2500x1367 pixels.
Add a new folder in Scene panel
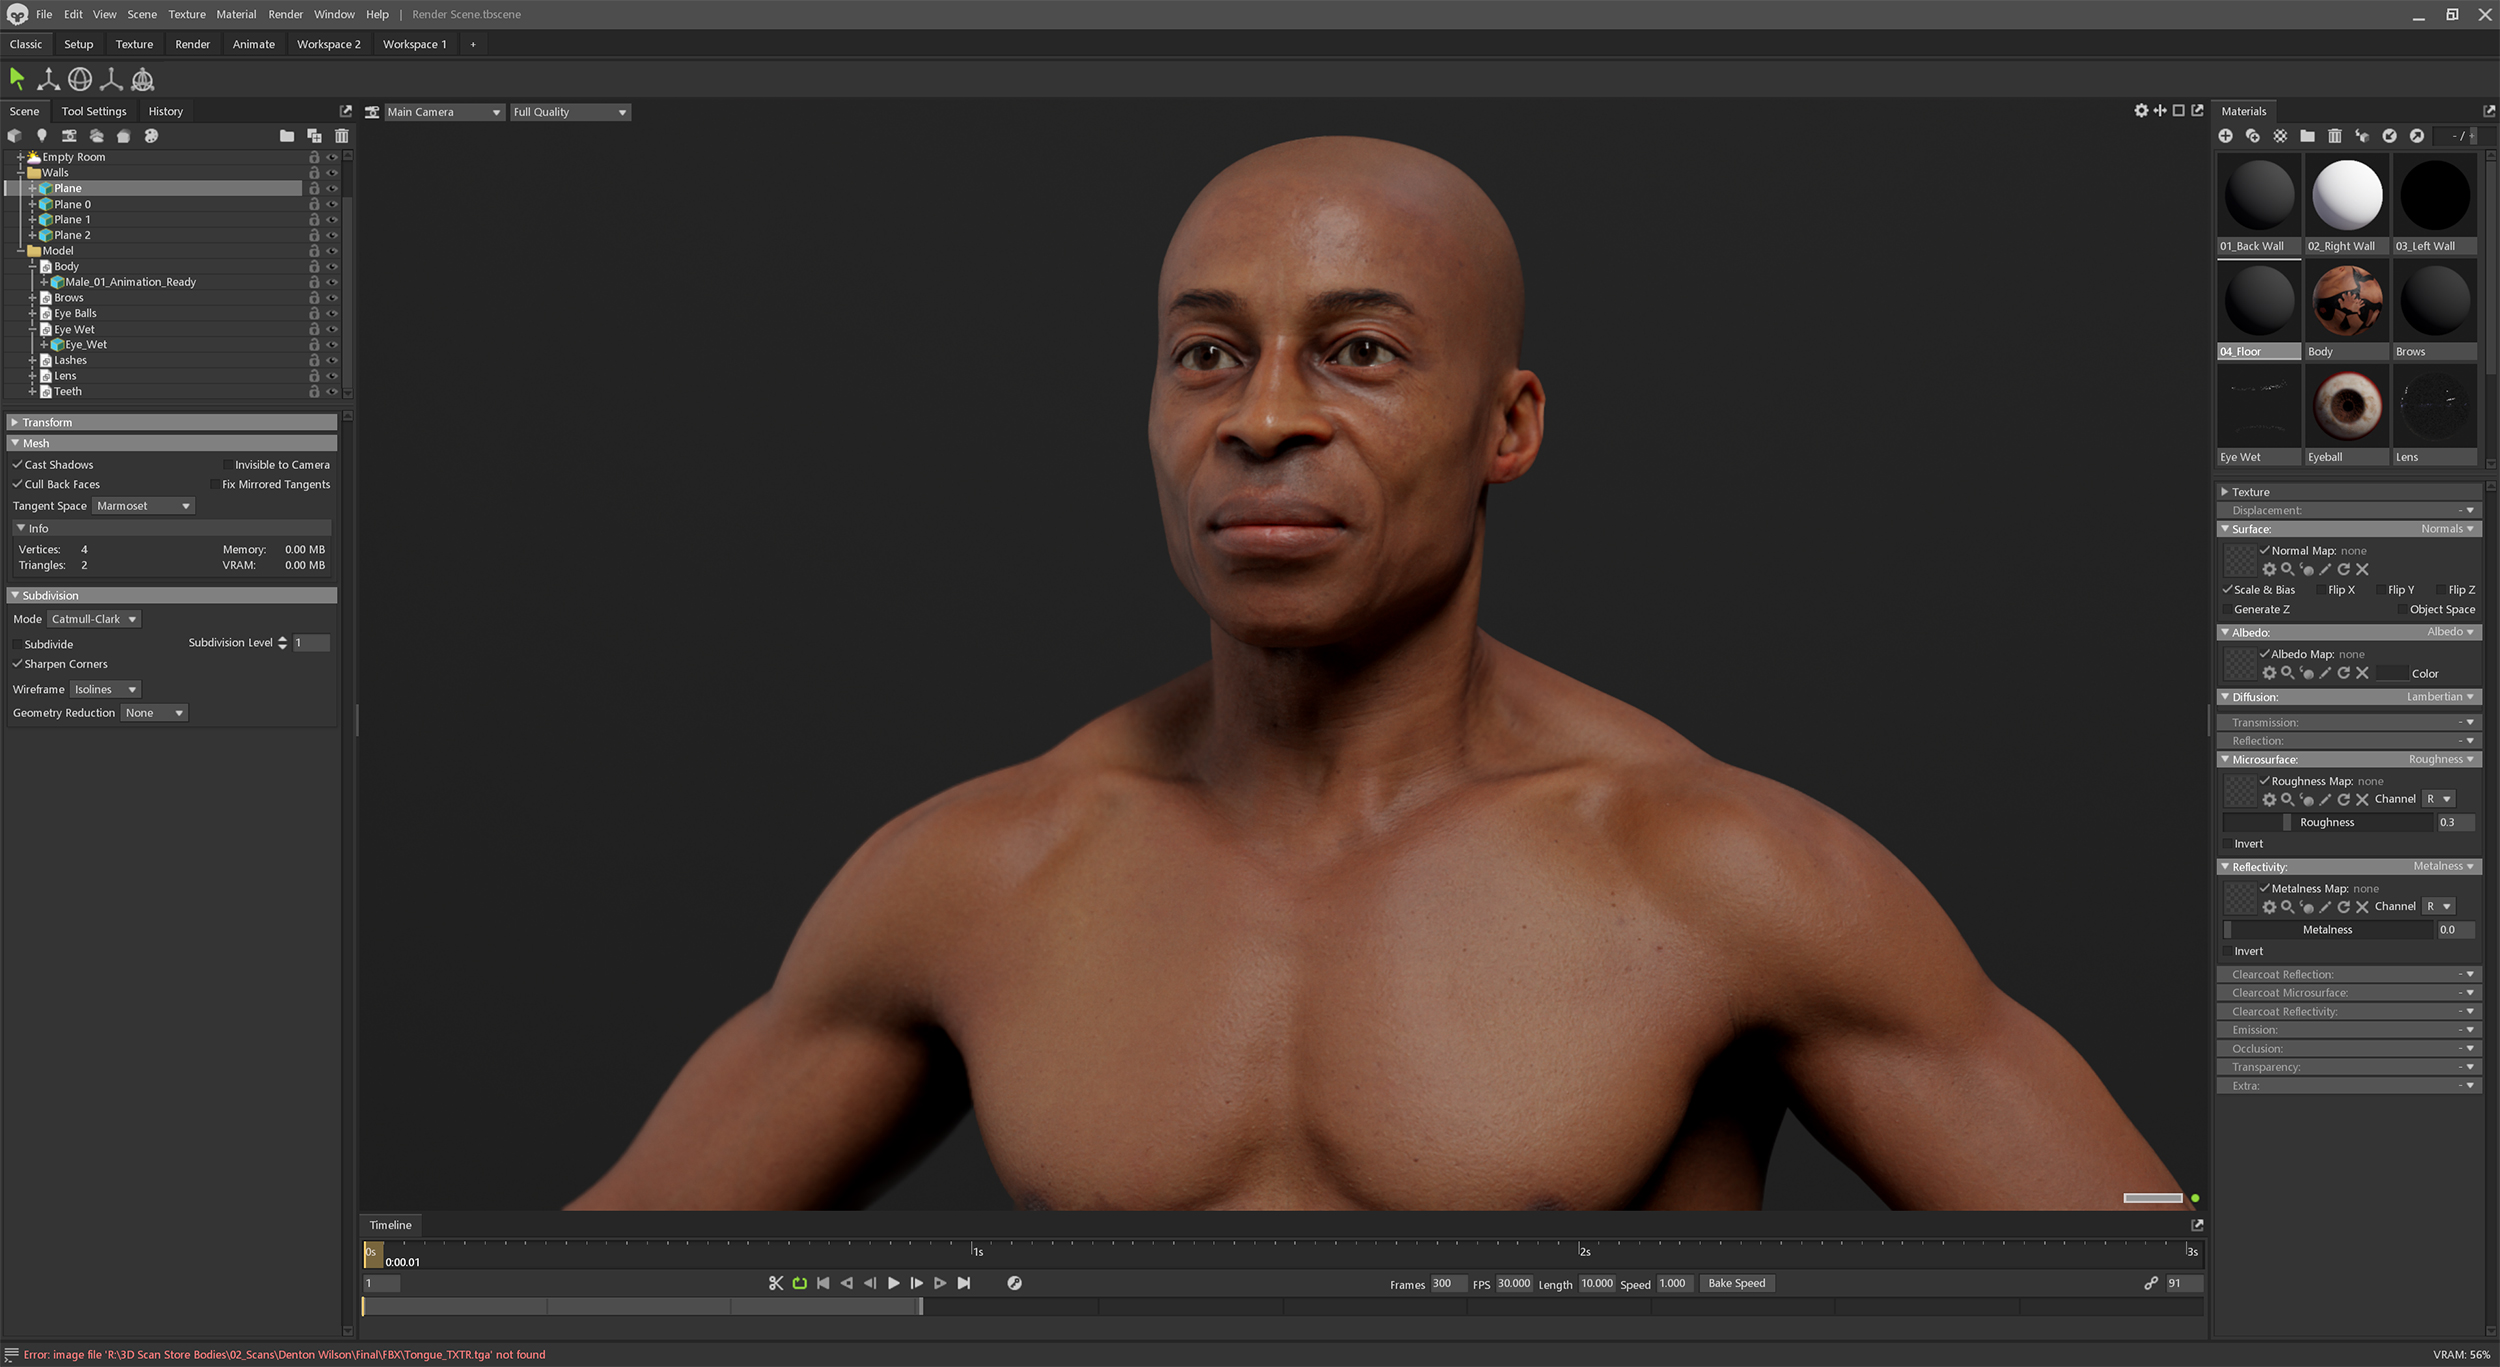(x=287, y=136)
